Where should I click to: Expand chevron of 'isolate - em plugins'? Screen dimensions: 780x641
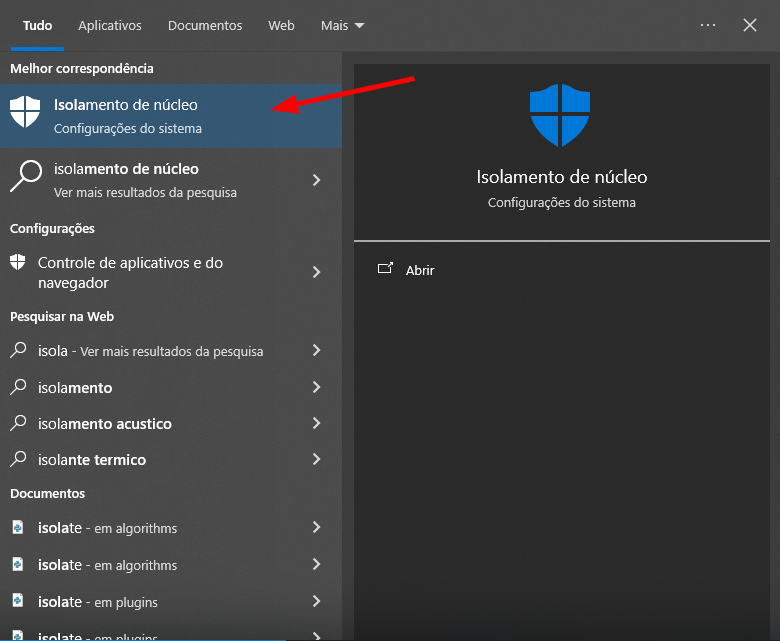(316, 601)
